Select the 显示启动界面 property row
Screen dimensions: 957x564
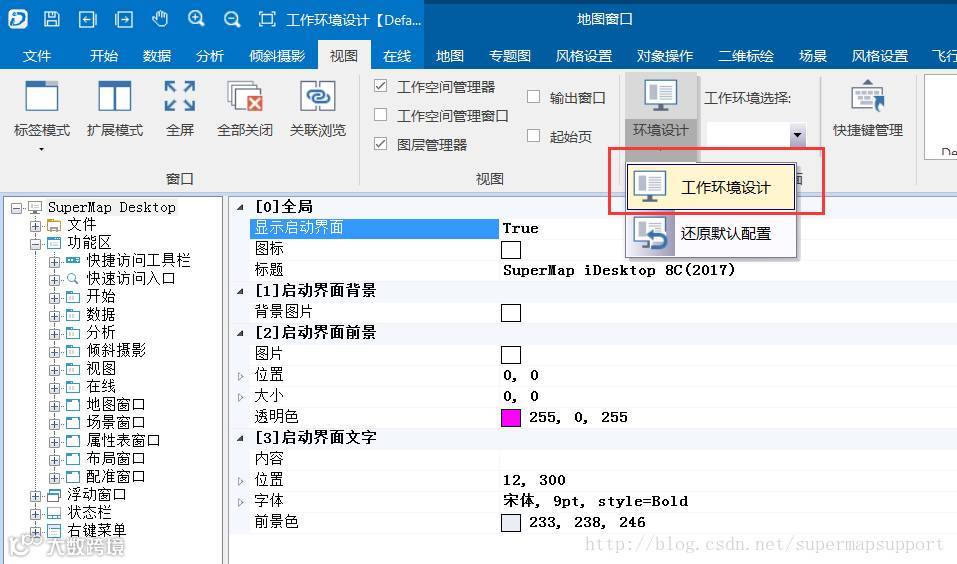pos(374,228)
